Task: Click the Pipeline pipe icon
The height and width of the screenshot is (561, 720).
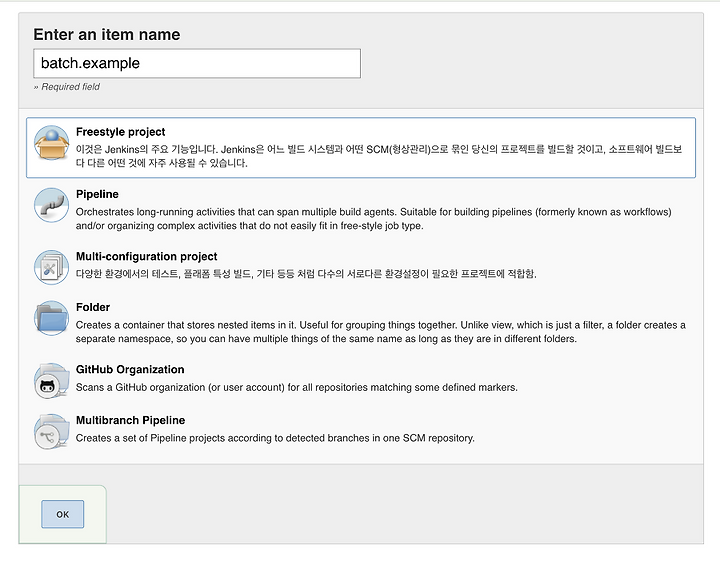Action: coord(51,205)
